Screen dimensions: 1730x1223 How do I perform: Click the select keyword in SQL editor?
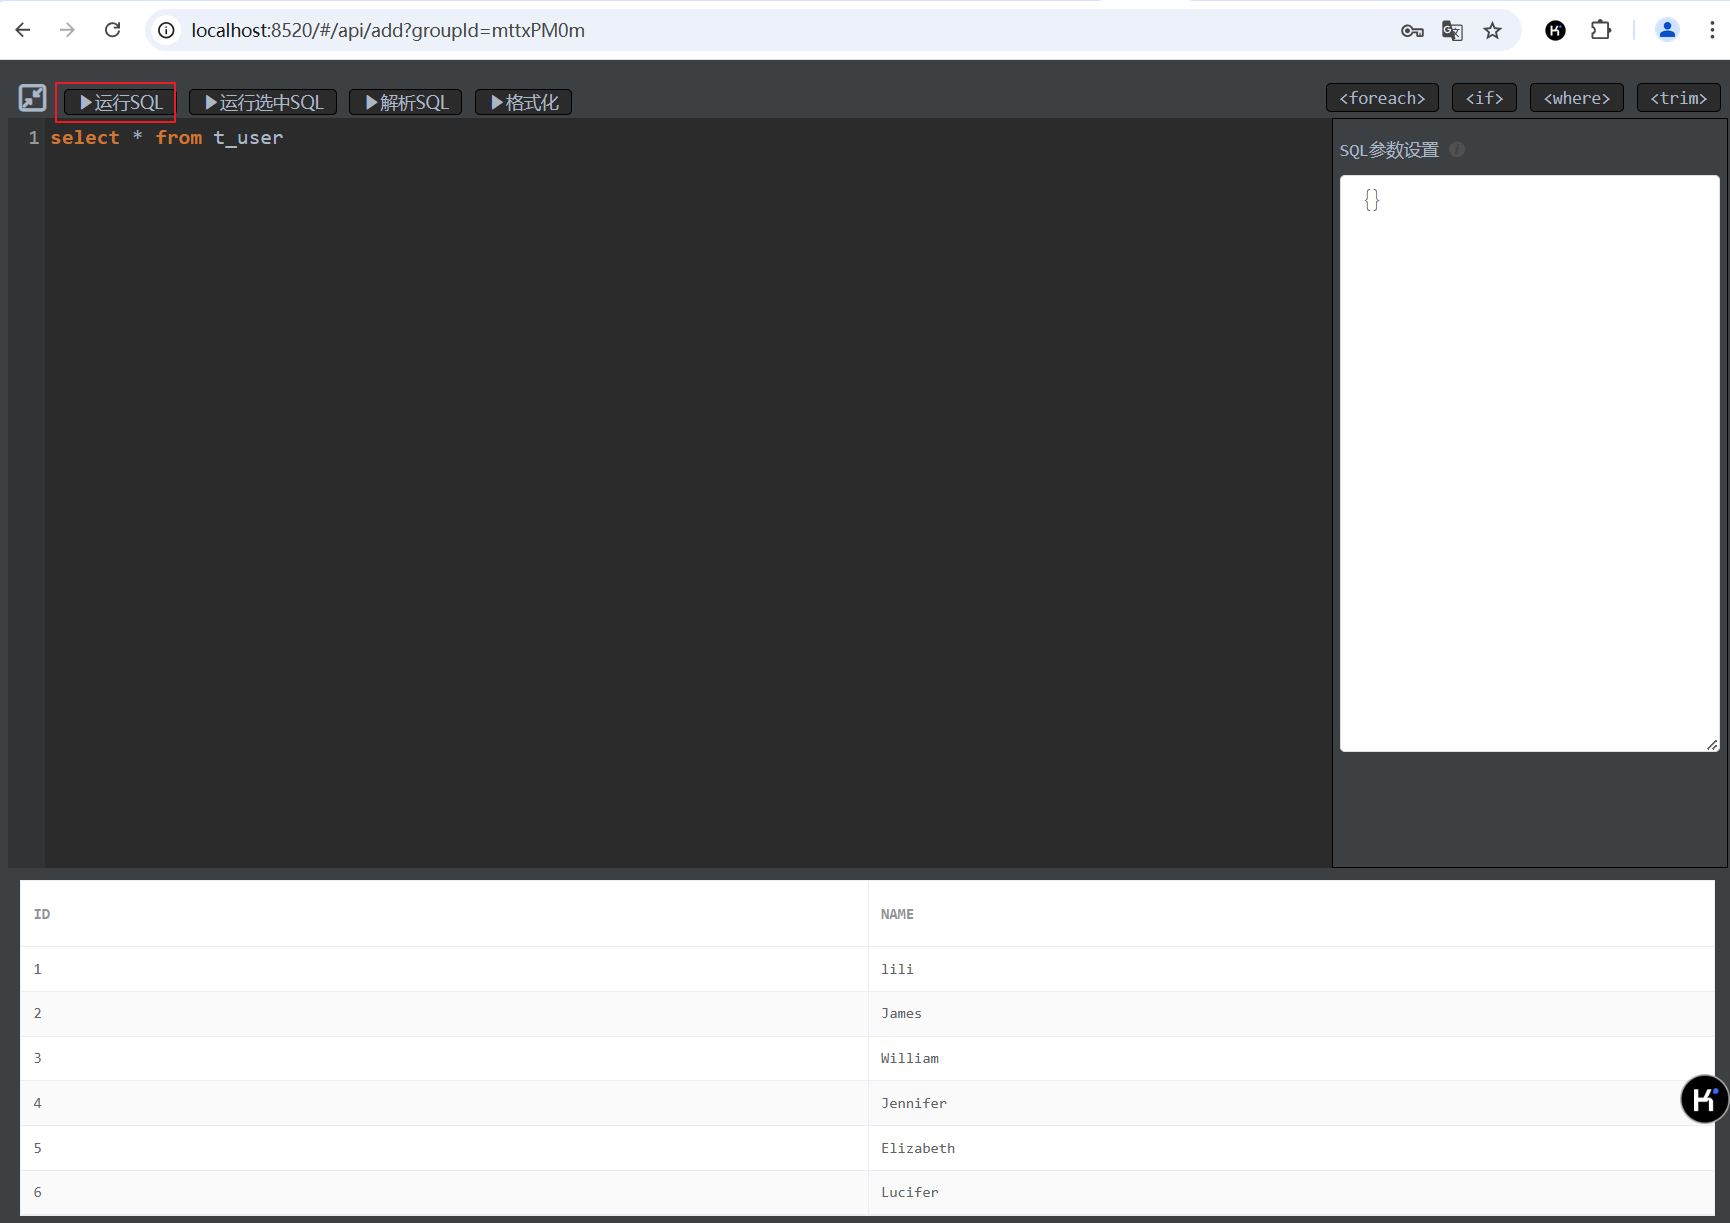[x=85, y=137]
